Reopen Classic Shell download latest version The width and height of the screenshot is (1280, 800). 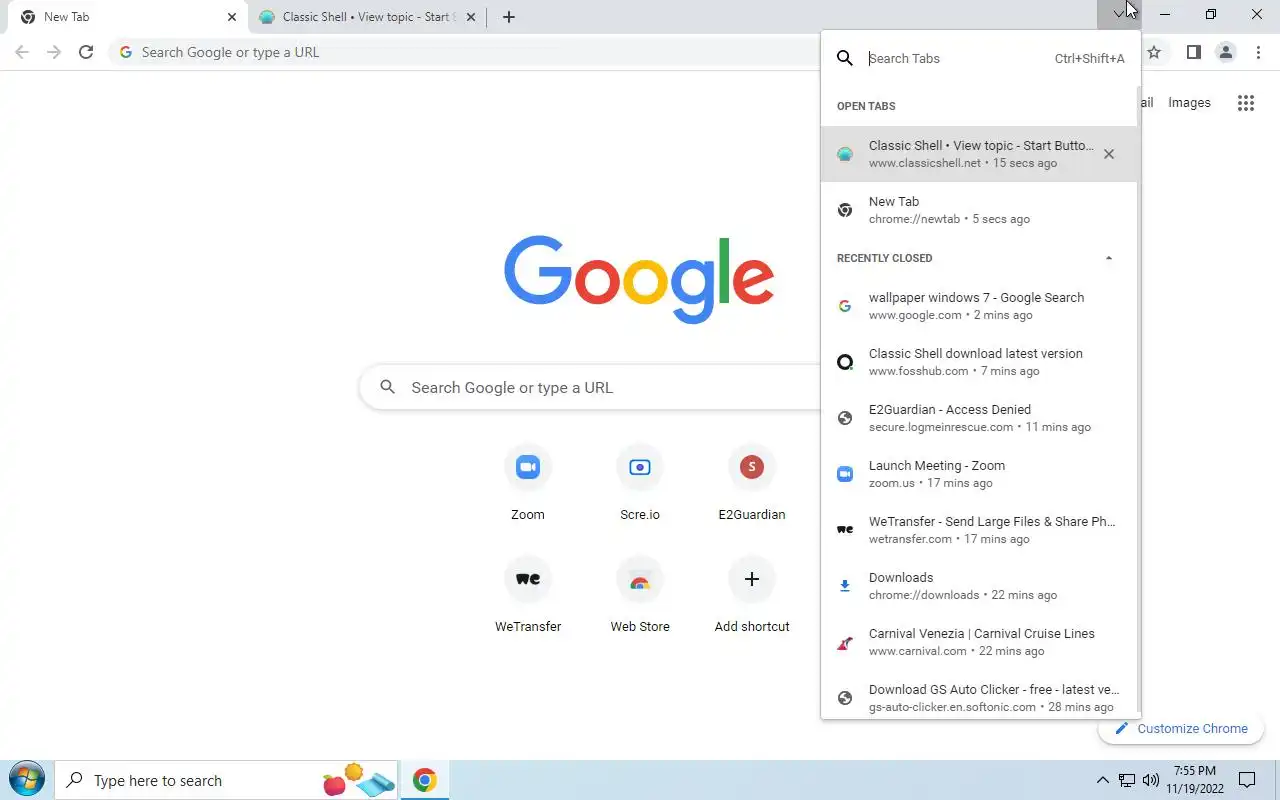click(979, 362)
